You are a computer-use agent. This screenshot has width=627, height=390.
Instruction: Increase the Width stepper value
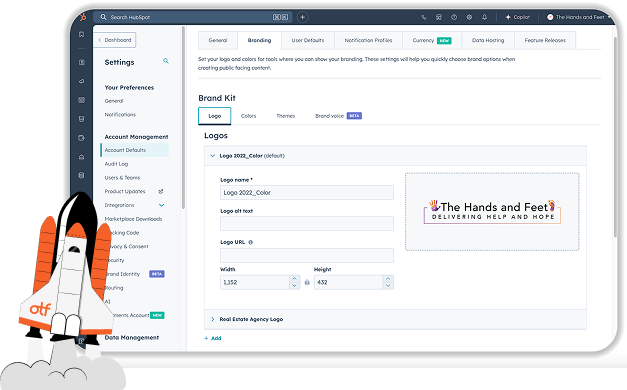click(294, 279)
